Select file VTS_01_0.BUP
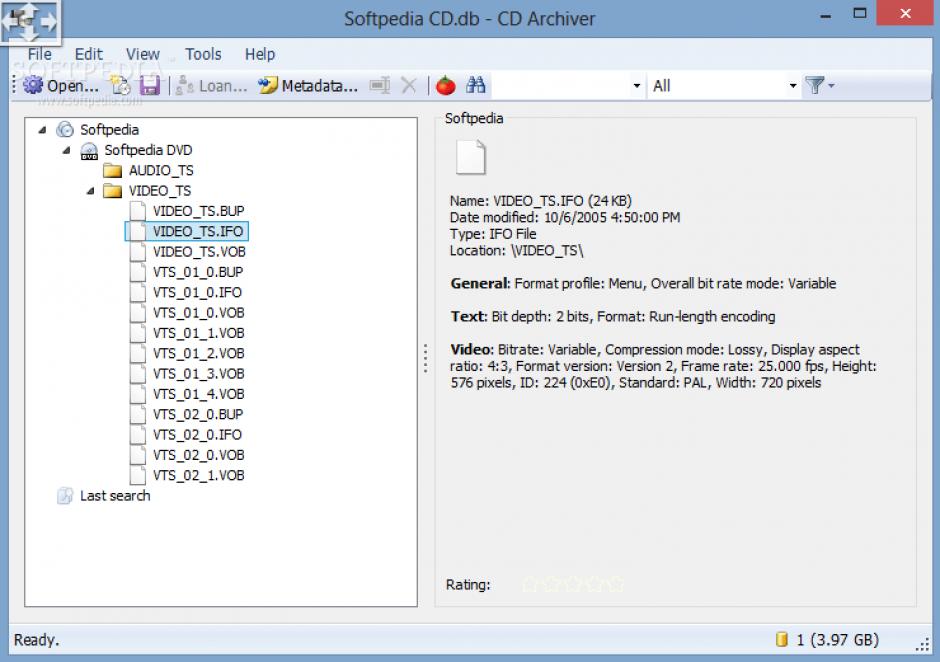This screenshot has width=940, height=662. click(x=198, y=272)
